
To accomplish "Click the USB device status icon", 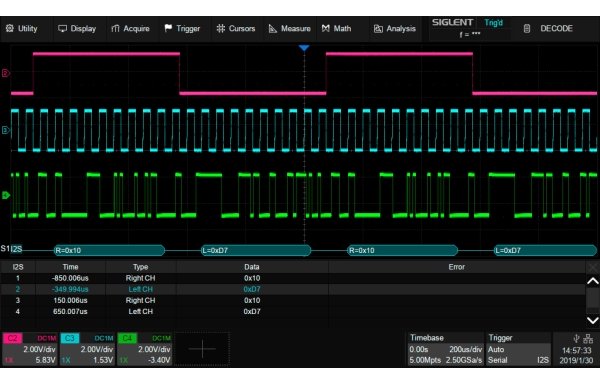I will [576, 338].
